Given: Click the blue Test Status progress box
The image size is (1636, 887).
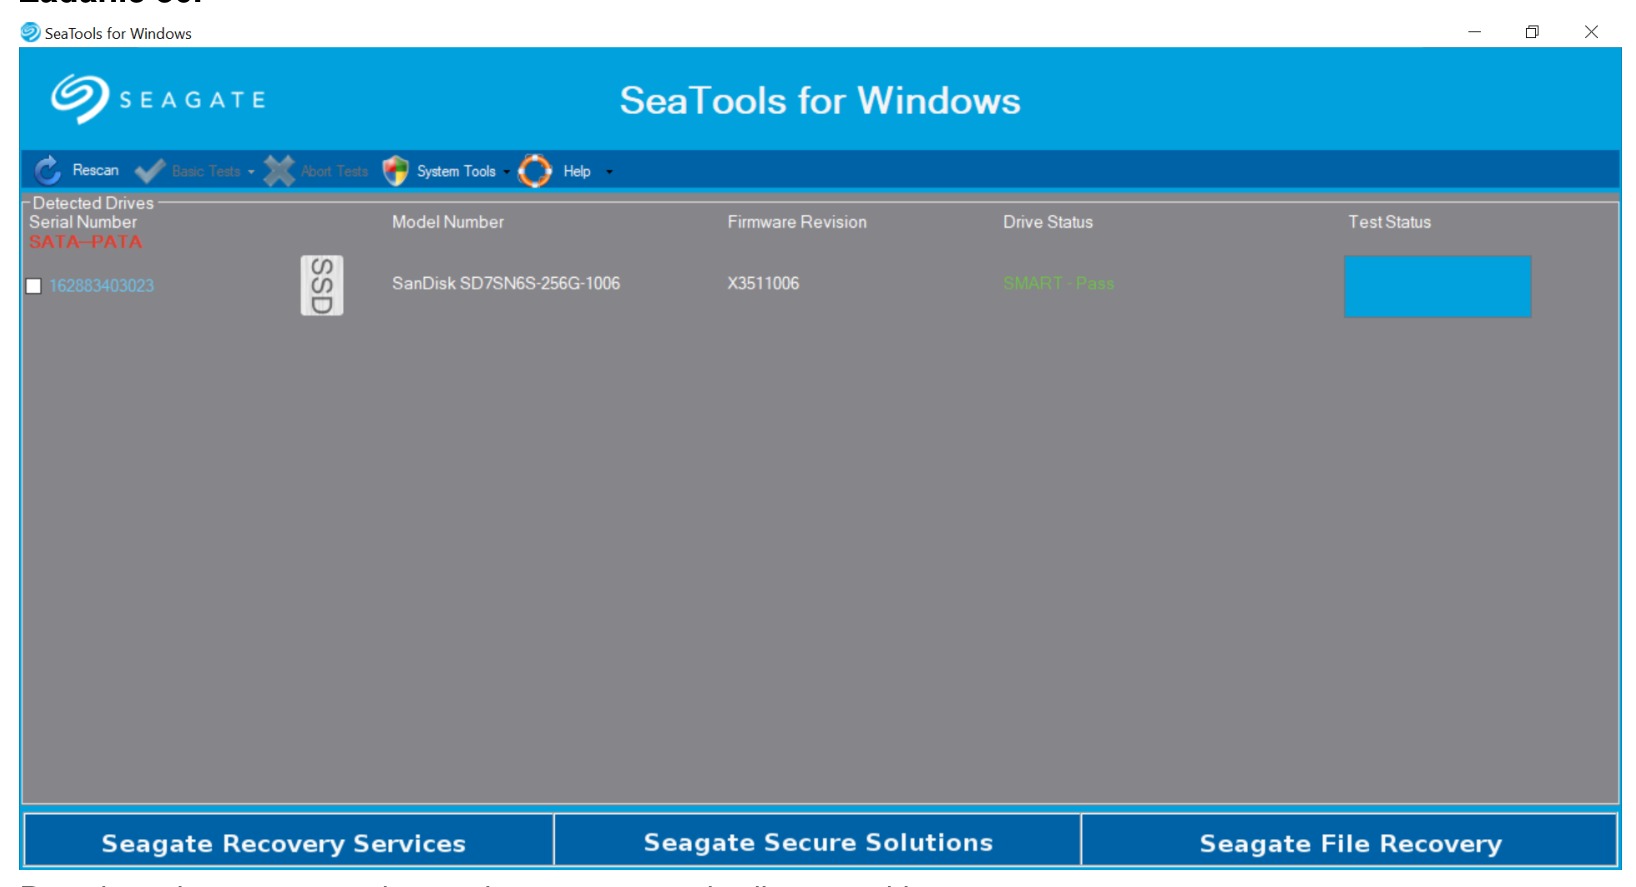Looking at the screenshot, I should [1437, 286].
